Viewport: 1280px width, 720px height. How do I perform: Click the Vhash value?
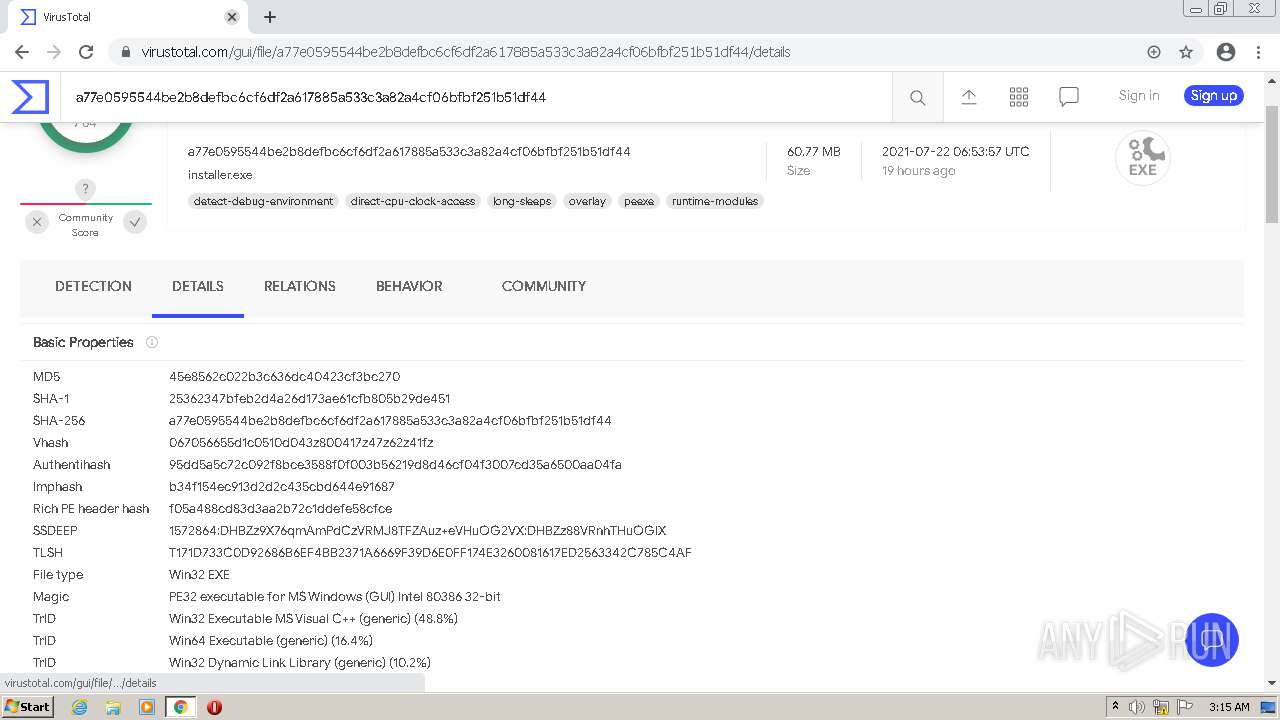pos(301,443)
